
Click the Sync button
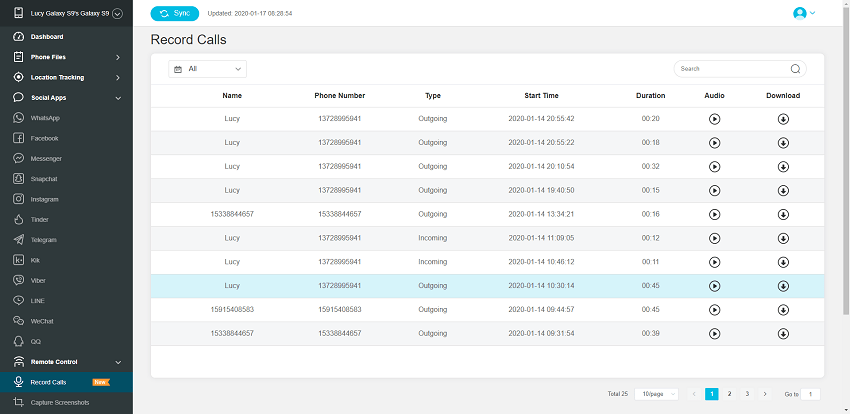[x=175, y=14]
